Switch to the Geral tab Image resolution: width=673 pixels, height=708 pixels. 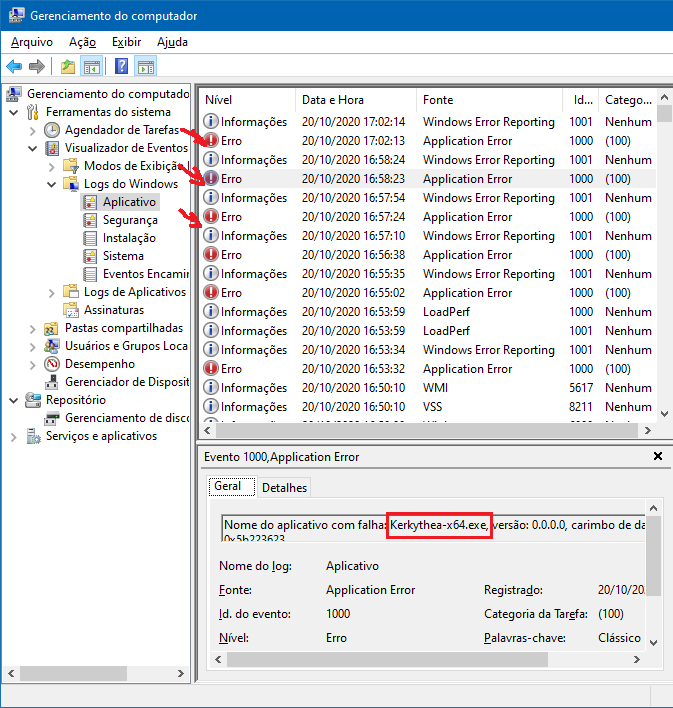click(232, 486)
